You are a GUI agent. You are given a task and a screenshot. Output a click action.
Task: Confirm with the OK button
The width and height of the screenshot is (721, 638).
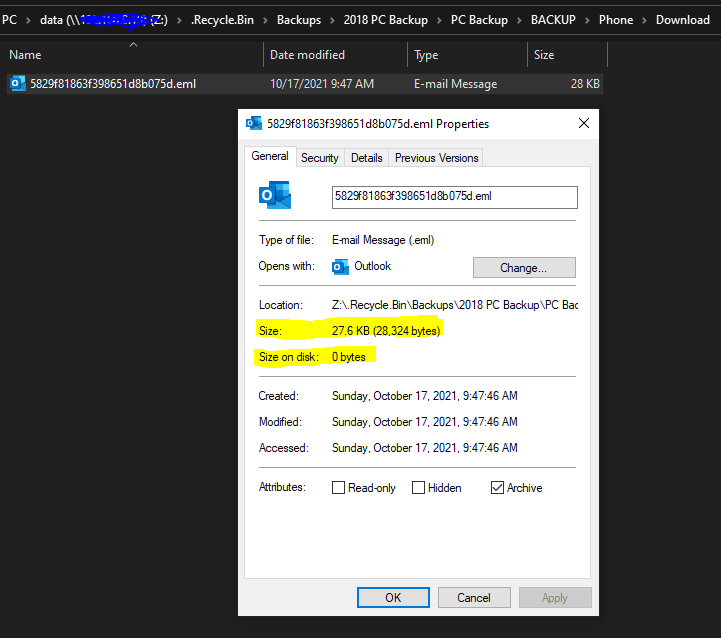click(x=393, y=598)
